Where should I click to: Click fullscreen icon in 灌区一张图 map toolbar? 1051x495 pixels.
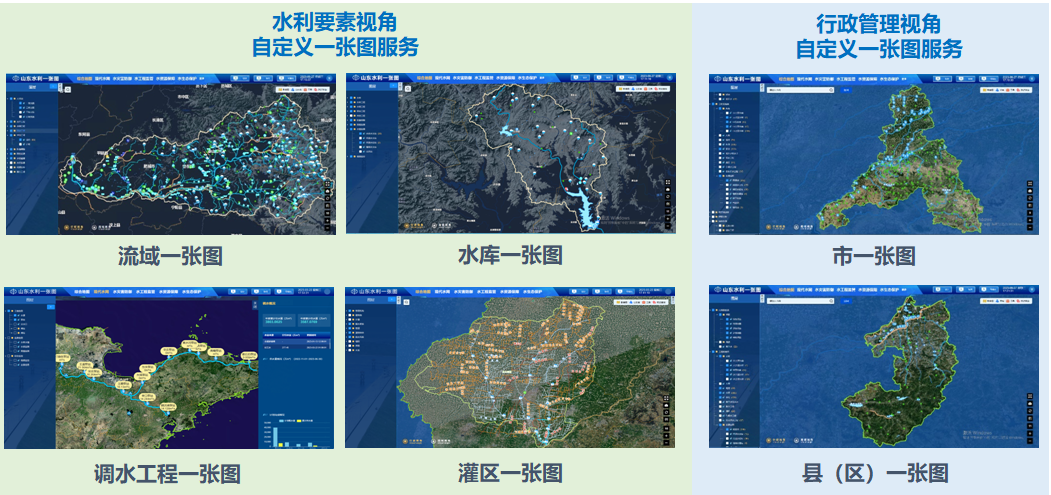tap(666, 398)
